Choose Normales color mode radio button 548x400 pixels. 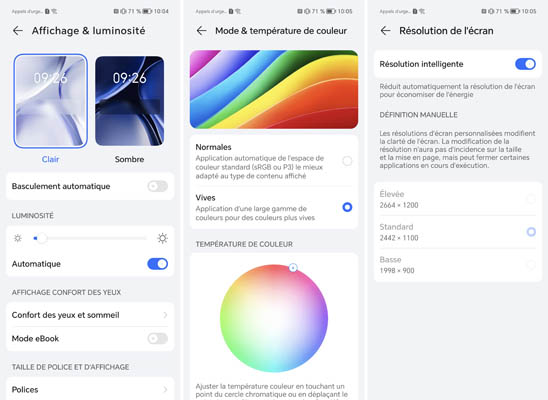(347, 161)
